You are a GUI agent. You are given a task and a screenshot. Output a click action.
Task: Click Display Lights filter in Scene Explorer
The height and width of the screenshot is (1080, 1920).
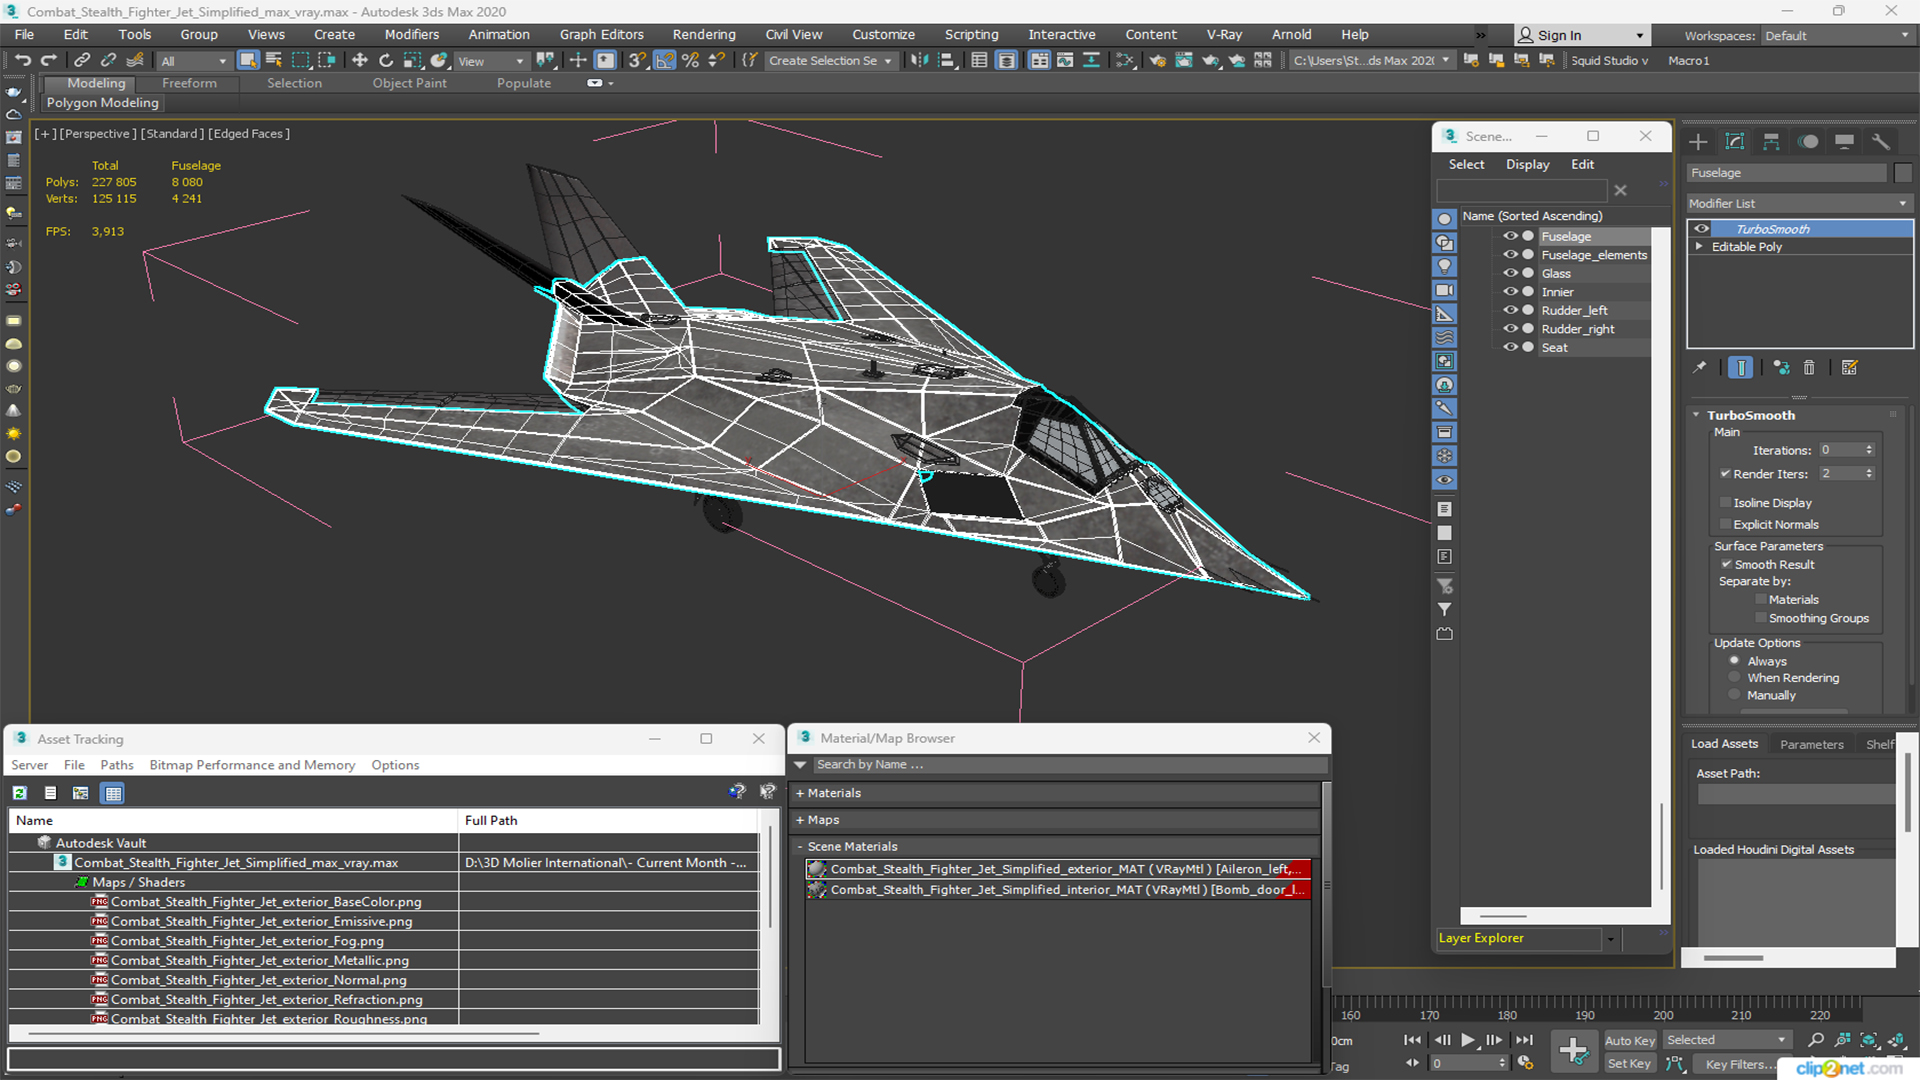[x=1445, y=266]
